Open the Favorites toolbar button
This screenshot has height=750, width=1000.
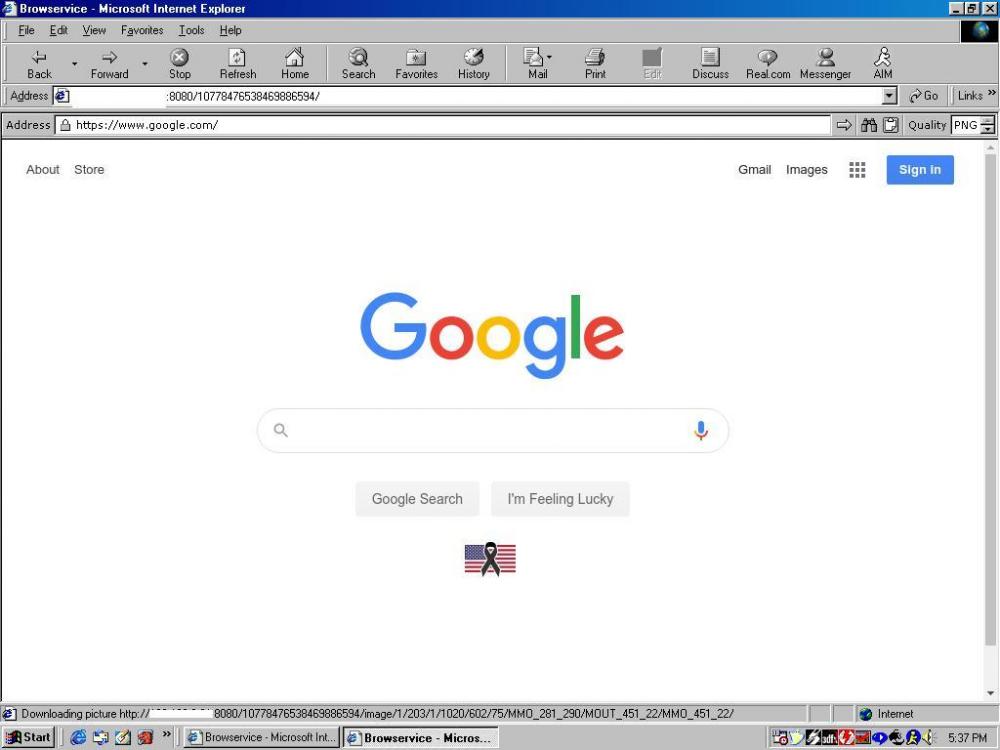416,64
